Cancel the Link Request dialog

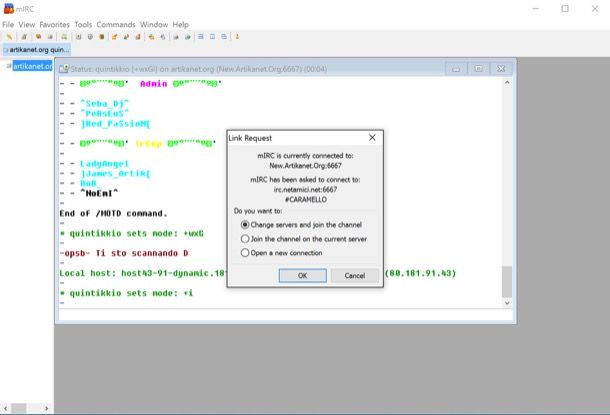(355, 275)
